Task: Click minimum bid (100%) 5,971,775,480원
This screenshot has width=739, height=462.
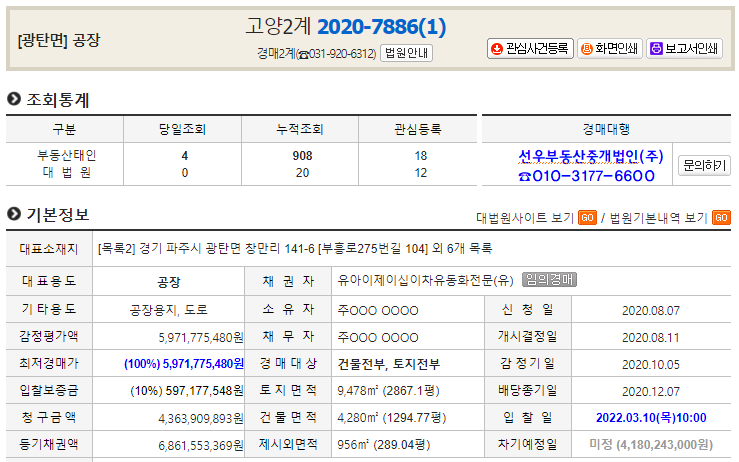Action: (184, 364)
